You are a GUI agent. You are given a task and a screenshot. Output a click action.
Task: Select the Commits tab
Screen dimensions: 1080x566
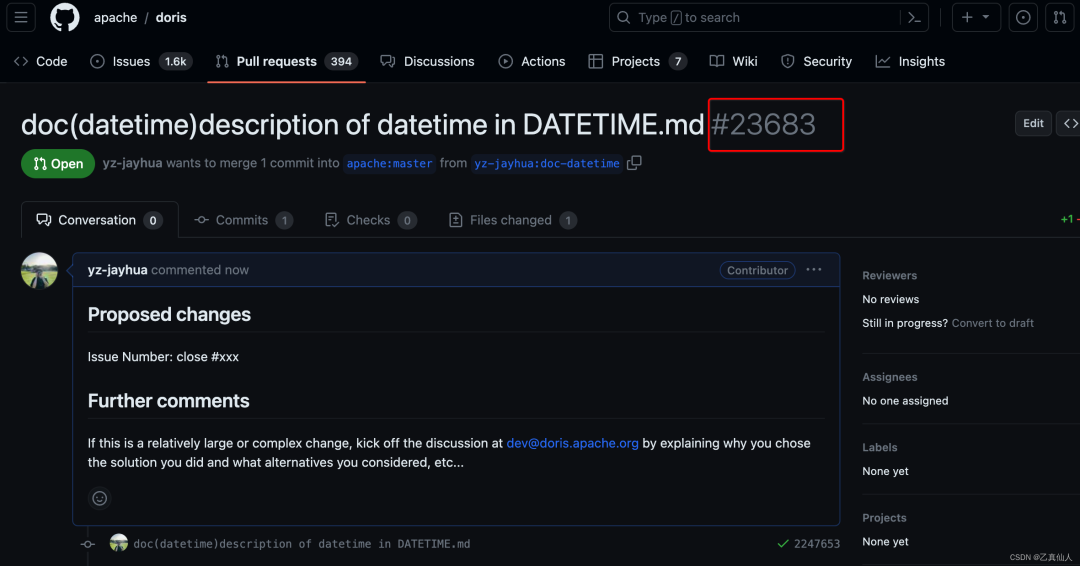pyautogui.click(x=243, y=220)
